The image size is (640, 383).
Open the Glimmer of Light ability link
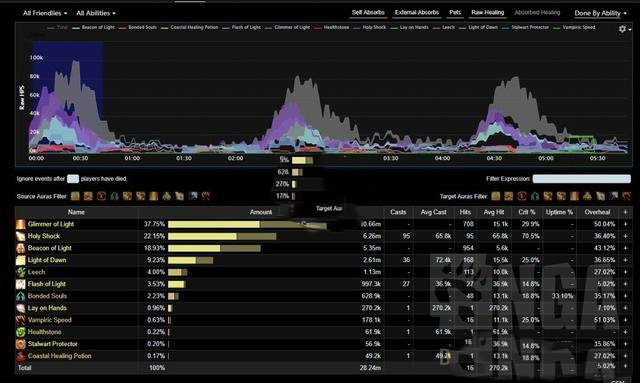tap(51, 224)
